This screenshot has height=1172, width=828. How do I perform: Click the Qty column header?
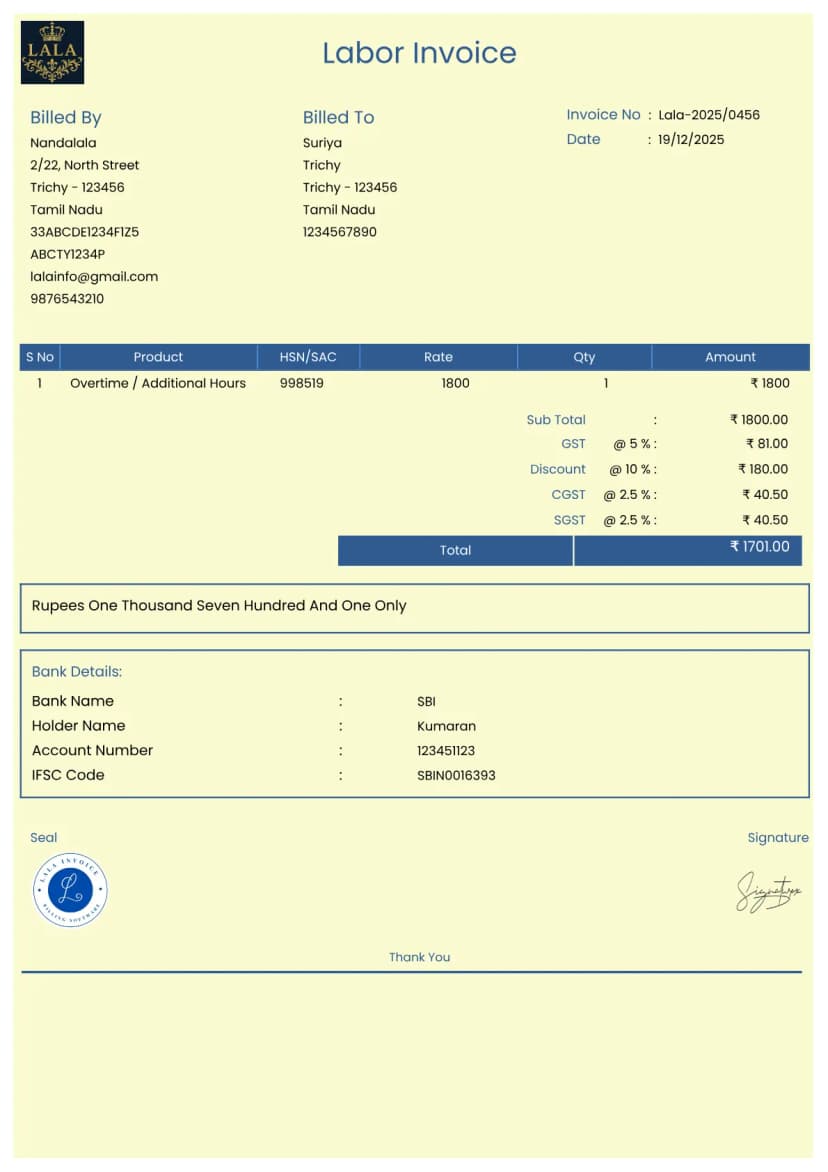point(584,357)
